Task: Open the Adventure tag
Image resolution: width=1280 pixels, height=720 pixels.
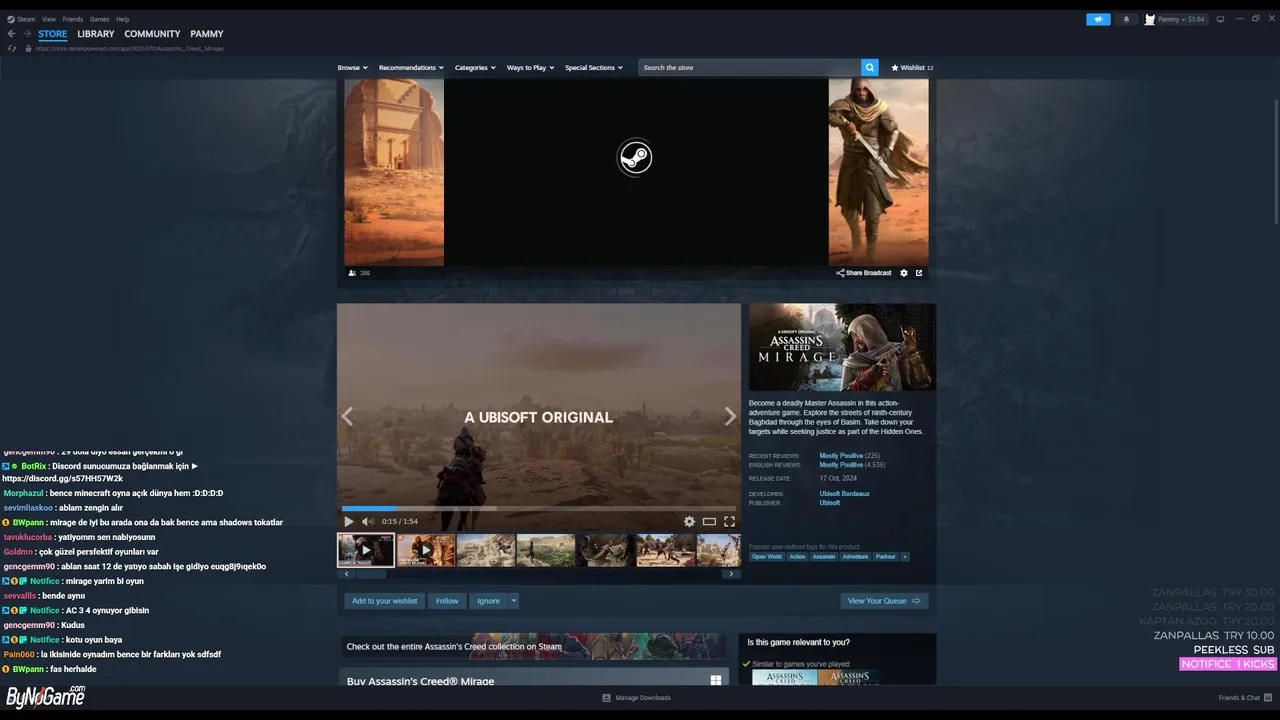Action: pos(855,556)
